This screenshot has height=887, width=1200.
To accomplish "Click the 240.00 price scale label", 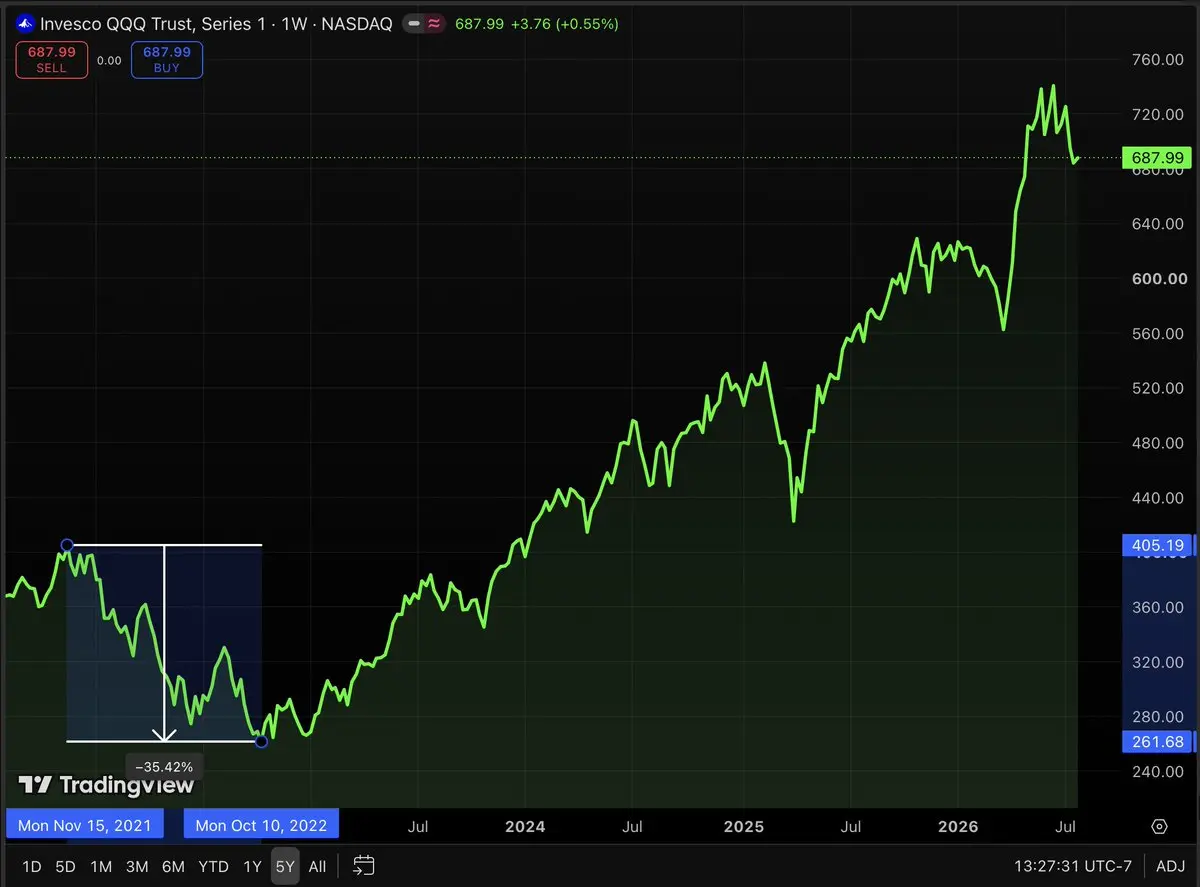I will (1160, 771).
